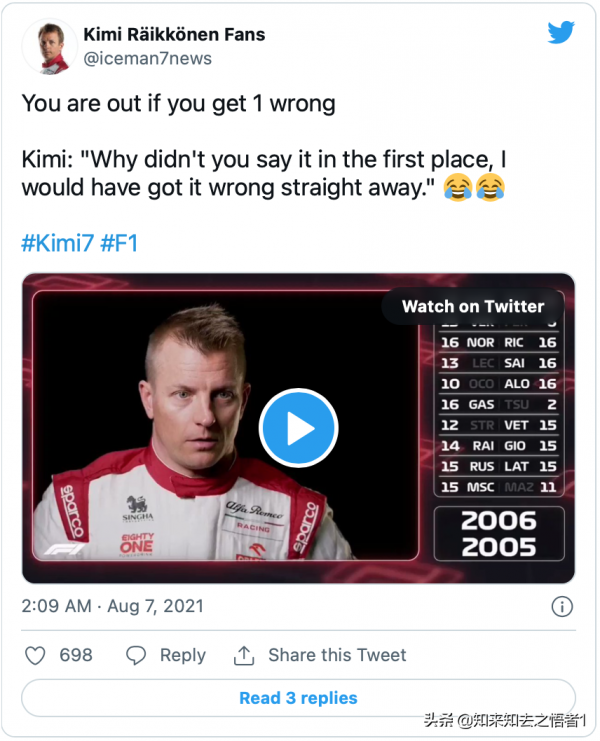Click the reply speech bubble icon
The image size is (600, 741).
(x=136, y=655)
